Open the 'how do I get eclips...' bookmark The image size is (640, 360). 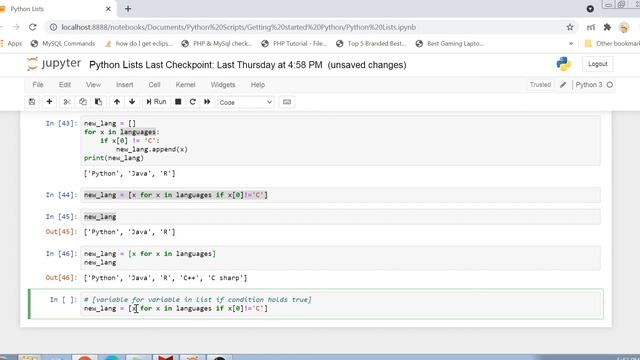[x=139, y=43]
